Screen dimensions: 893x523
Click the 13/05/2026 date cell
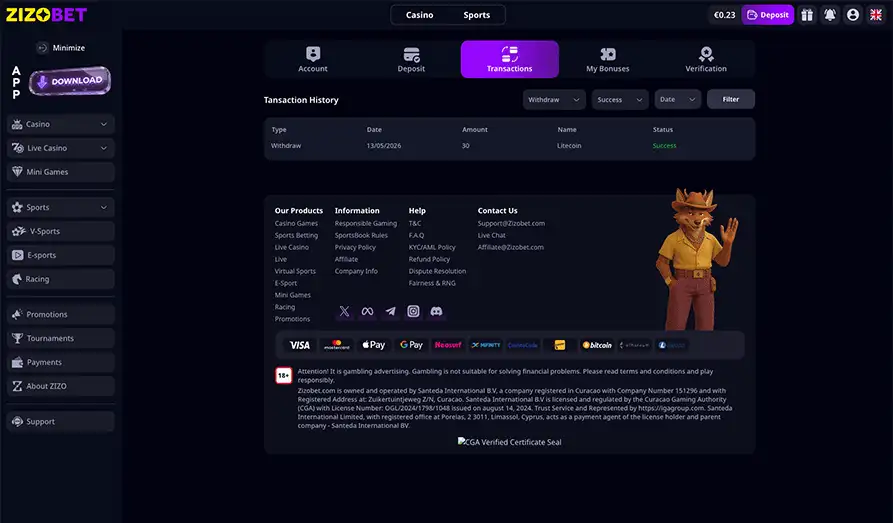point(383,146)
